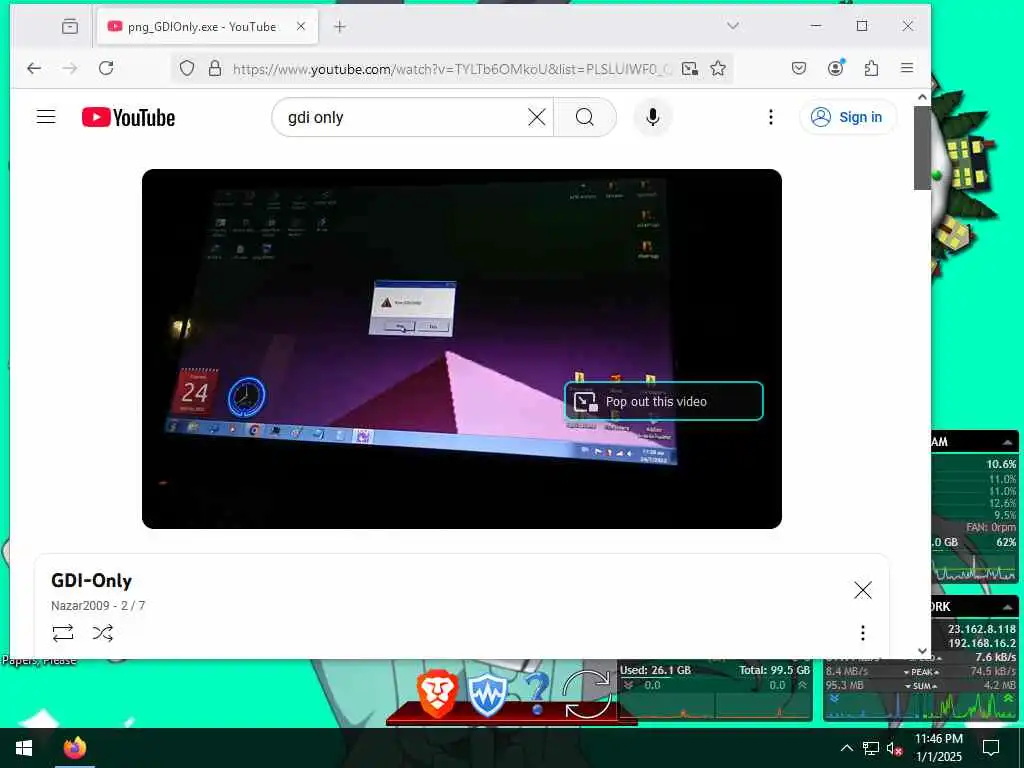1024x768 pixels.
Task: Click scrollbar up arrow
Action: click(922, 97)
